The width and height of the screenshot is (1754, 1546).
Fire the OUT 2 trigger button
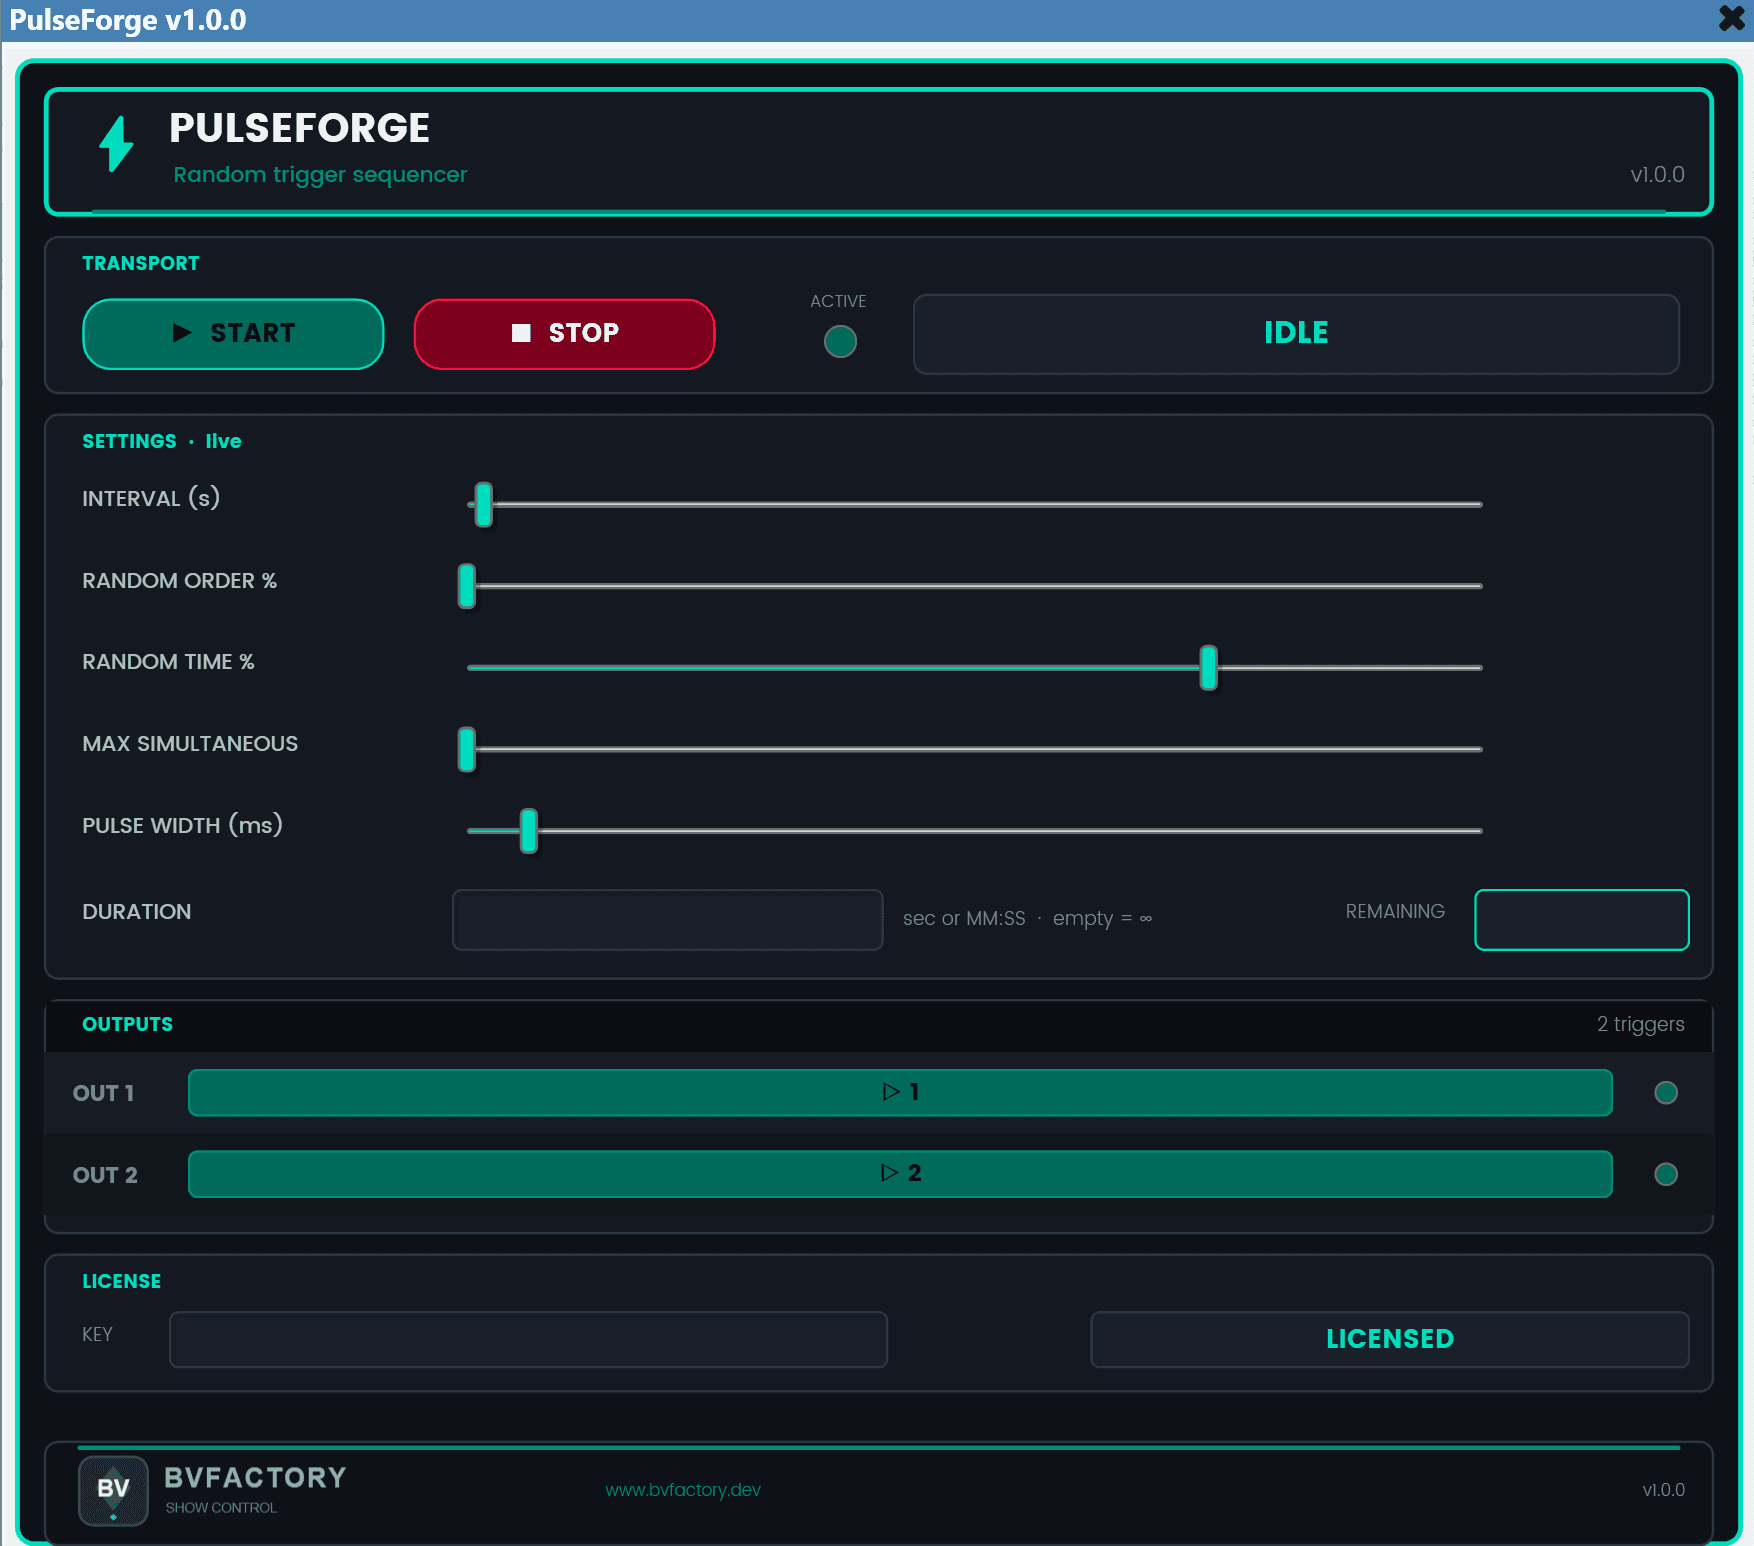pos(900,1174)
